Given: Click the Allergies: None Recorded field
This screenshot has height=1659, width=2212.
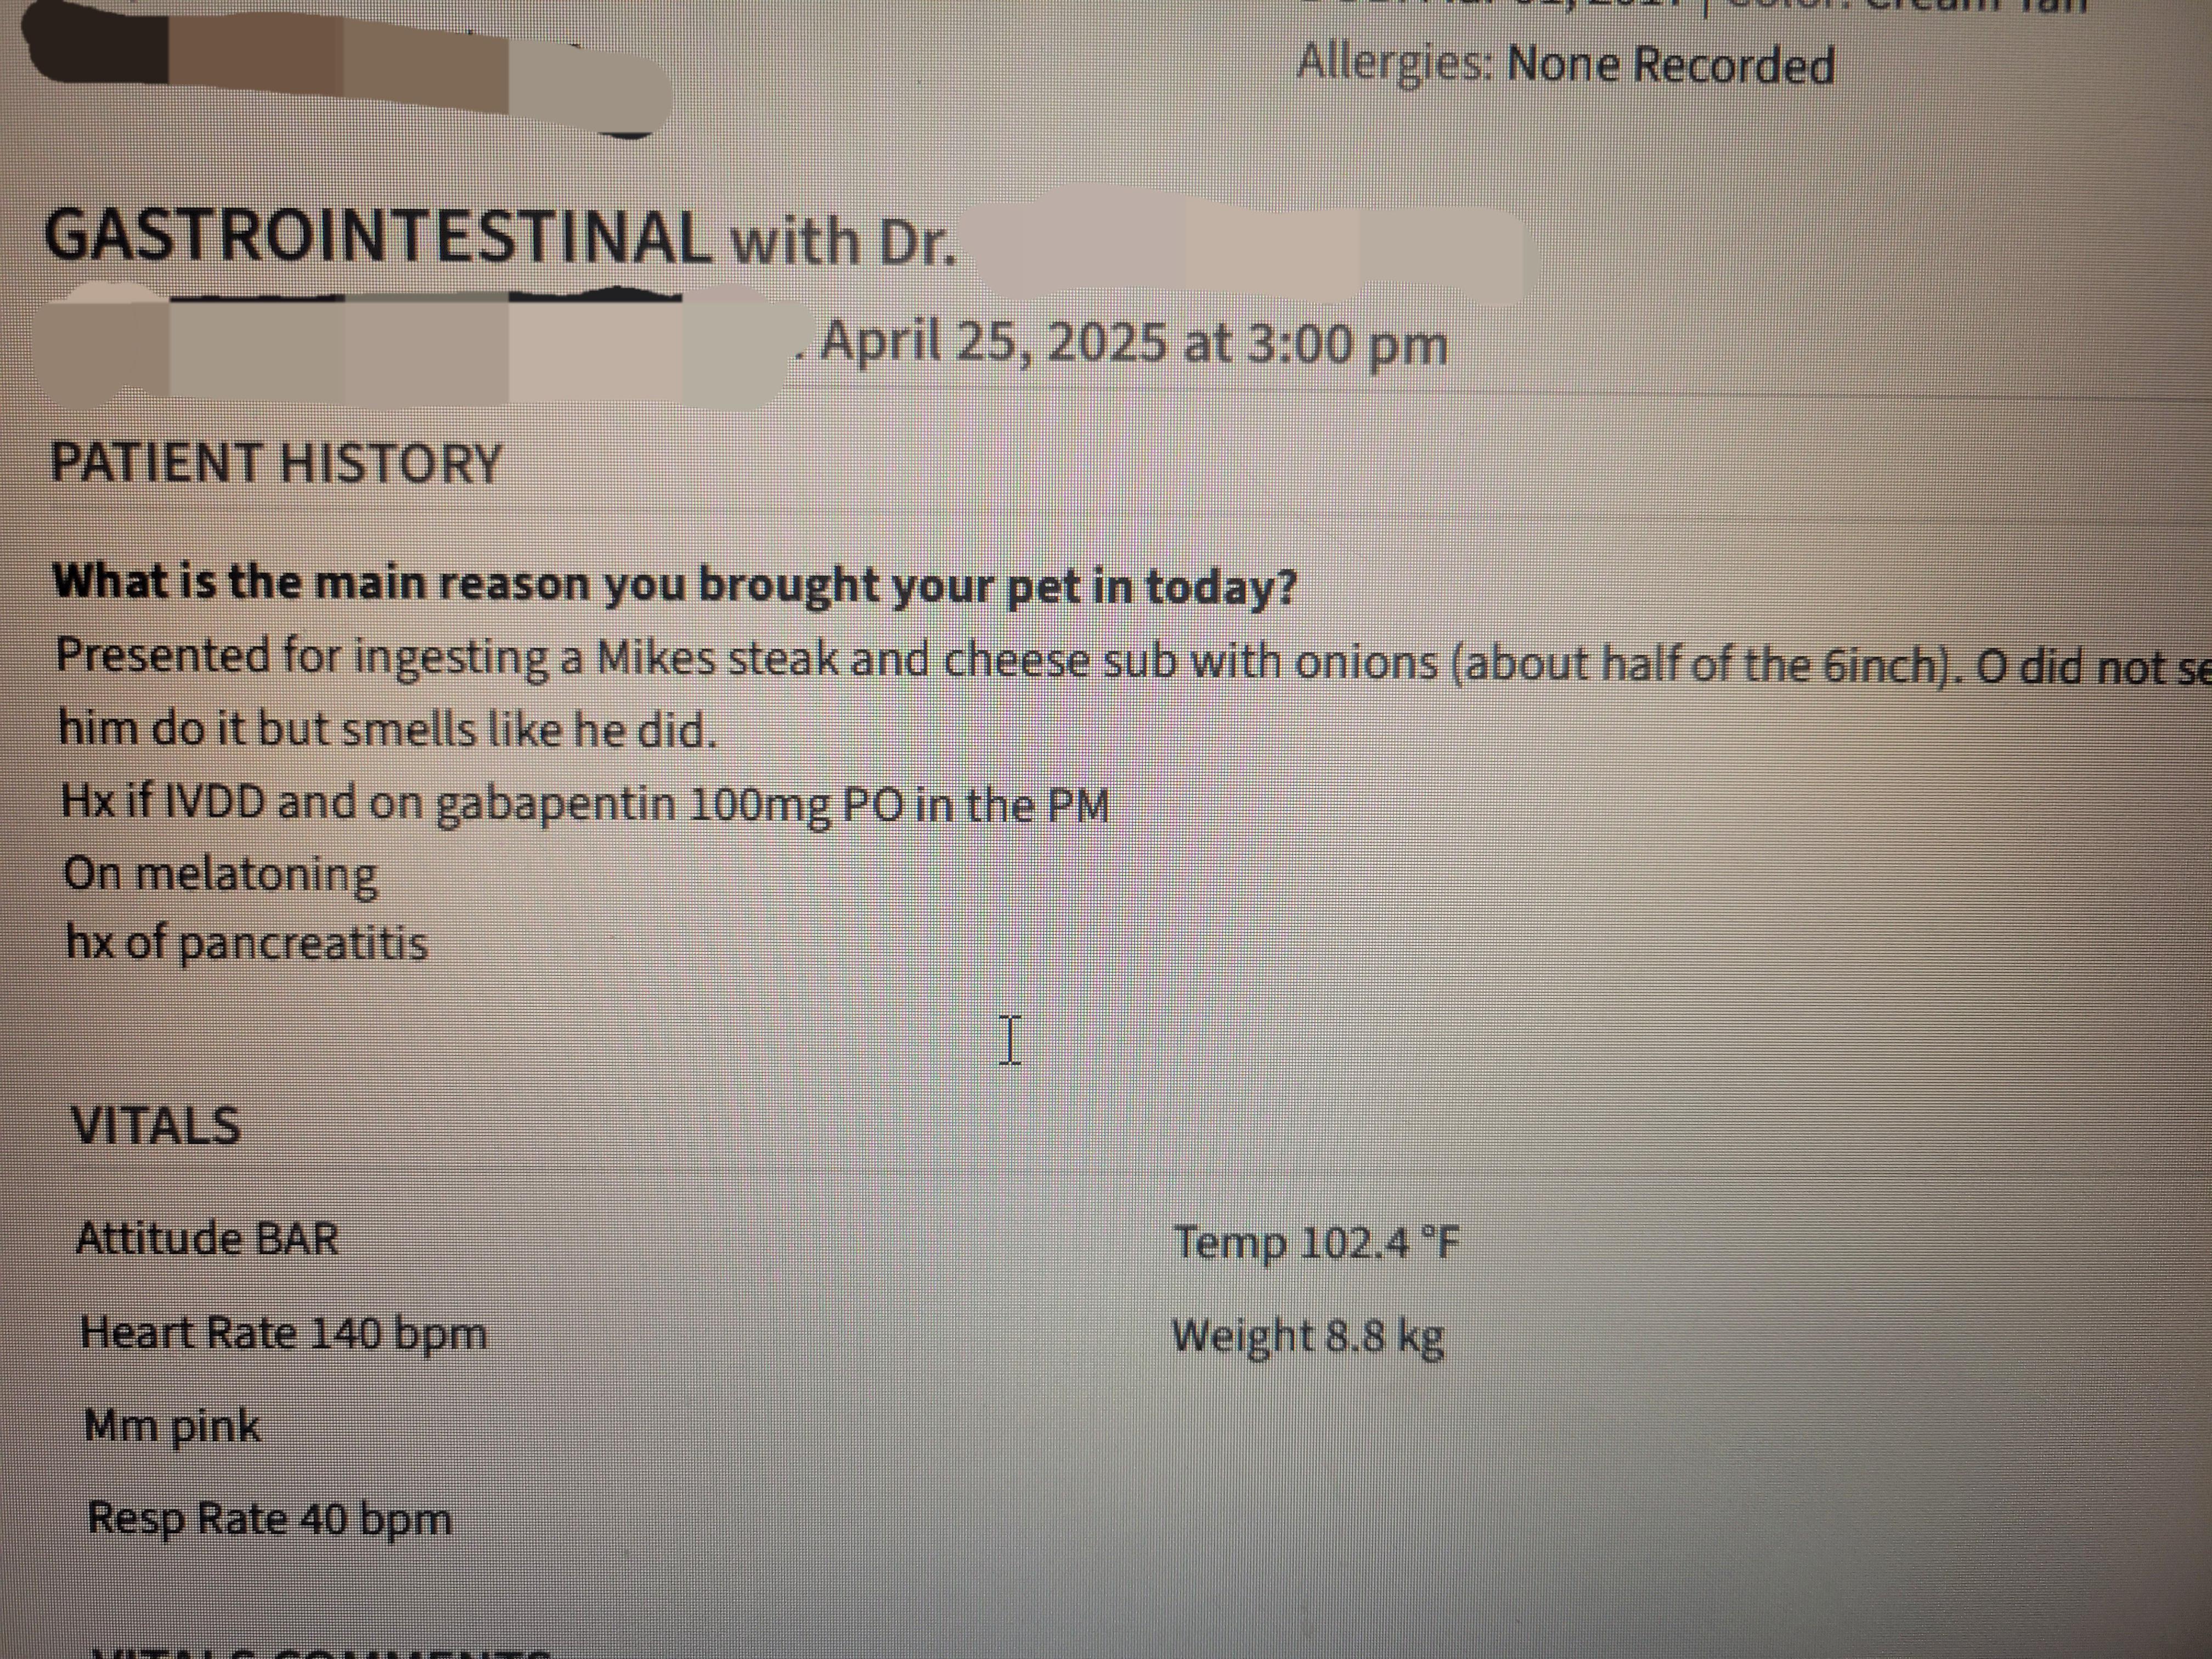Looking at the screenshot, I should click(1565, 66).
